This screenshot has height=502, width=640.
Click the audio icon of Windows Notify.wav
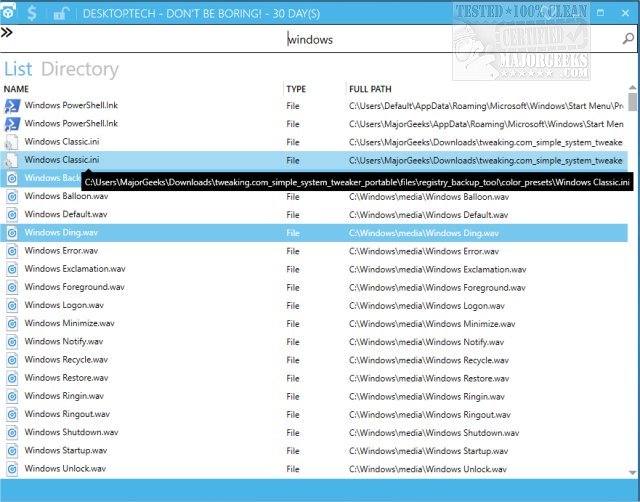pos(12,342)
